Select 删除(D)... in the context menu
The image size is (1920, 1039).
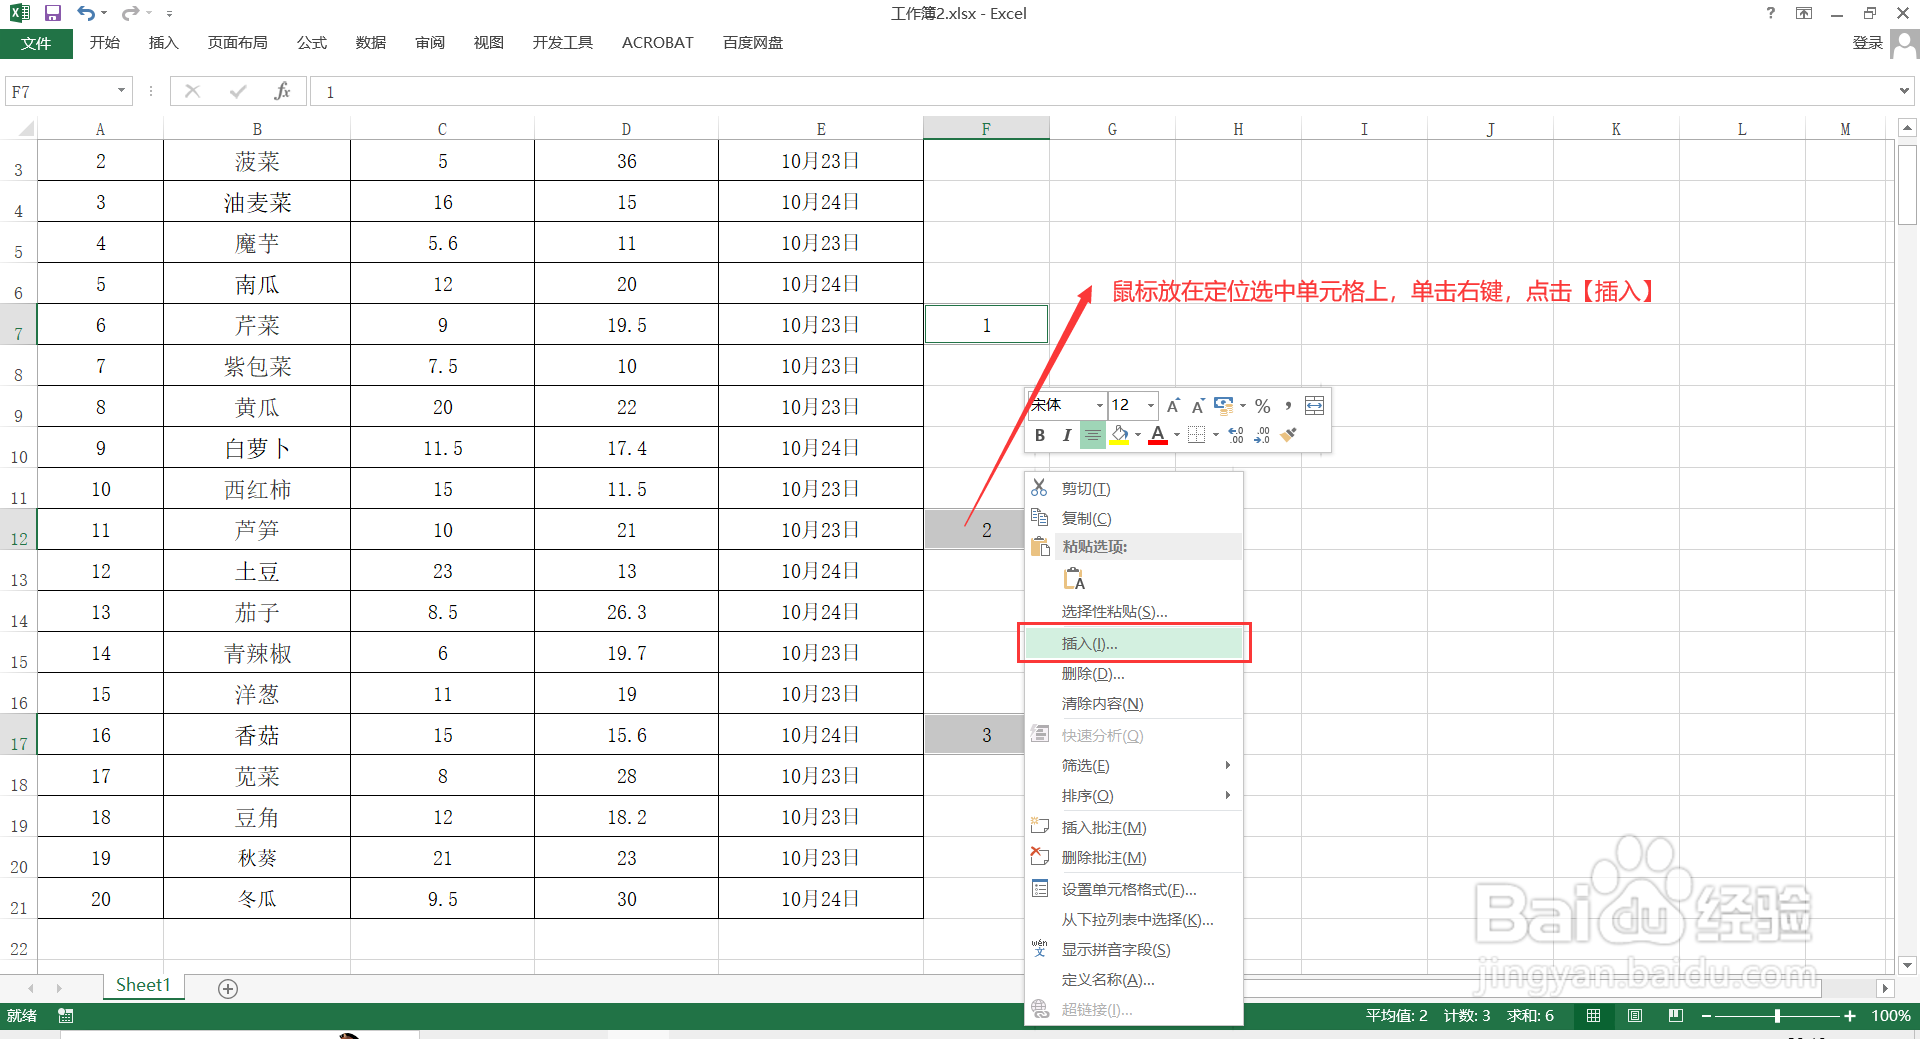tap(1134, 674)
